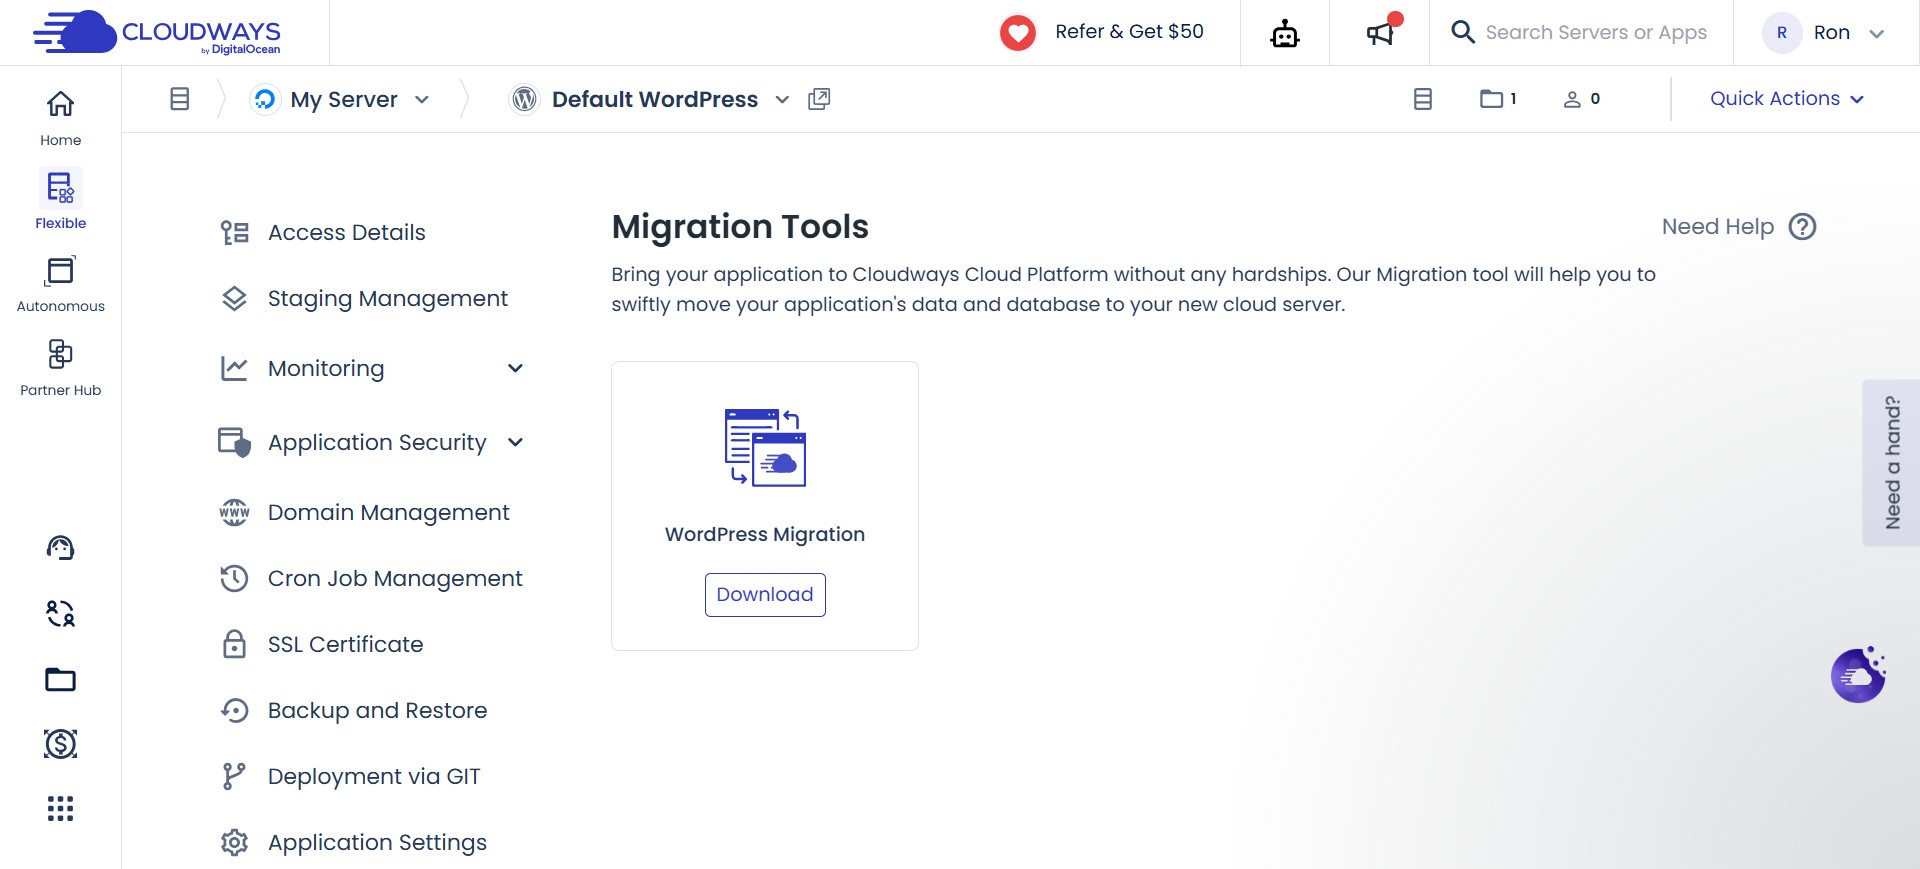
Task: Expand the Monitoring submenu chevron
Action: [515, 368]
